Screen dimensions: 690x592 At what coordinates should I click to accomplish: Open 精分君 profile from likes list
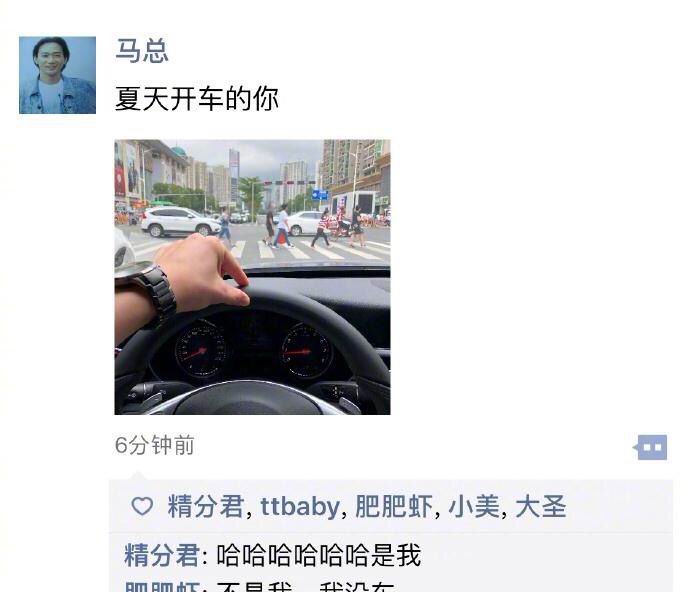(x=206, y=507)
